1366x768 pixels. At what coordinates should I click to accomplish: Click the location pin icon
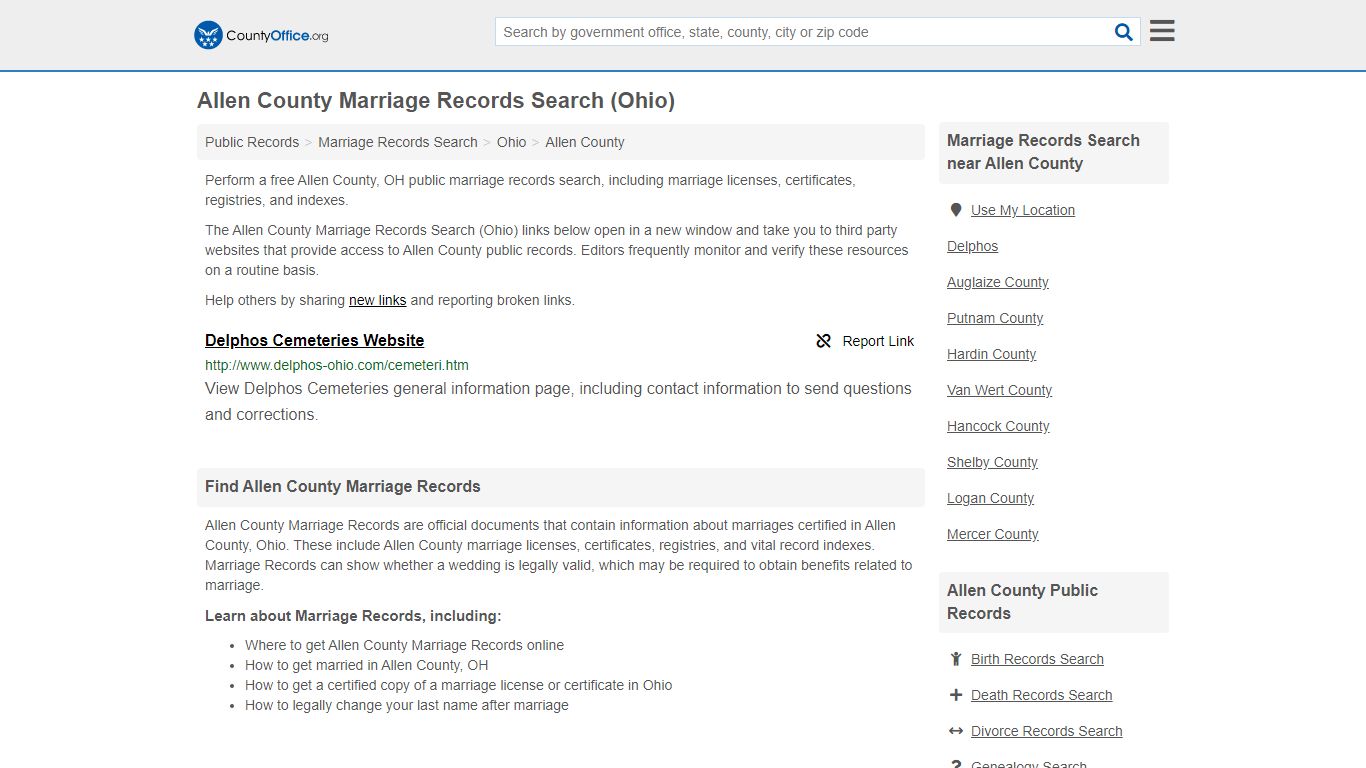tap(956, 210)
